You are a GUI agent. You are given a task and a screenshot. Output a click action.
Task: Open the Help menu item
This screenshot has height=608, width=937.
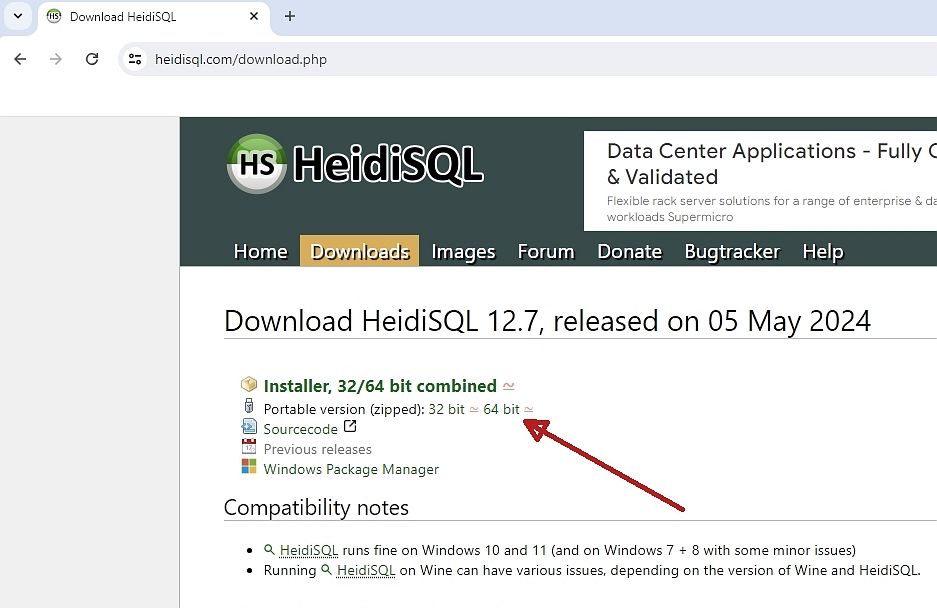coord(822,252)
